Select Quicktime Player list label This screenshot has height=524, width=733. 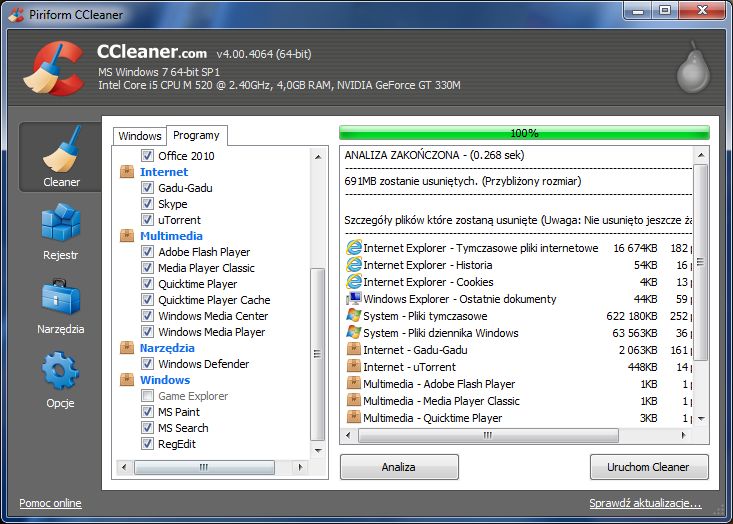point(197,284)
